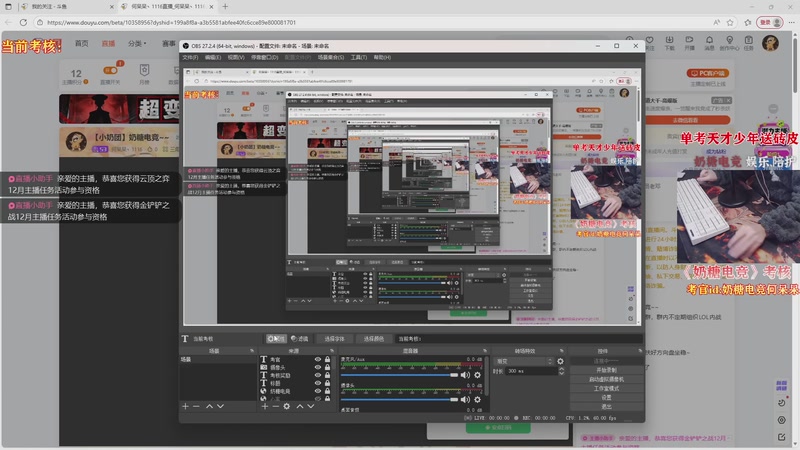The height and width of the screenshot is (450, 800).
Task: Open user avatar in Douyu header
Action: [x=770, y=43]
